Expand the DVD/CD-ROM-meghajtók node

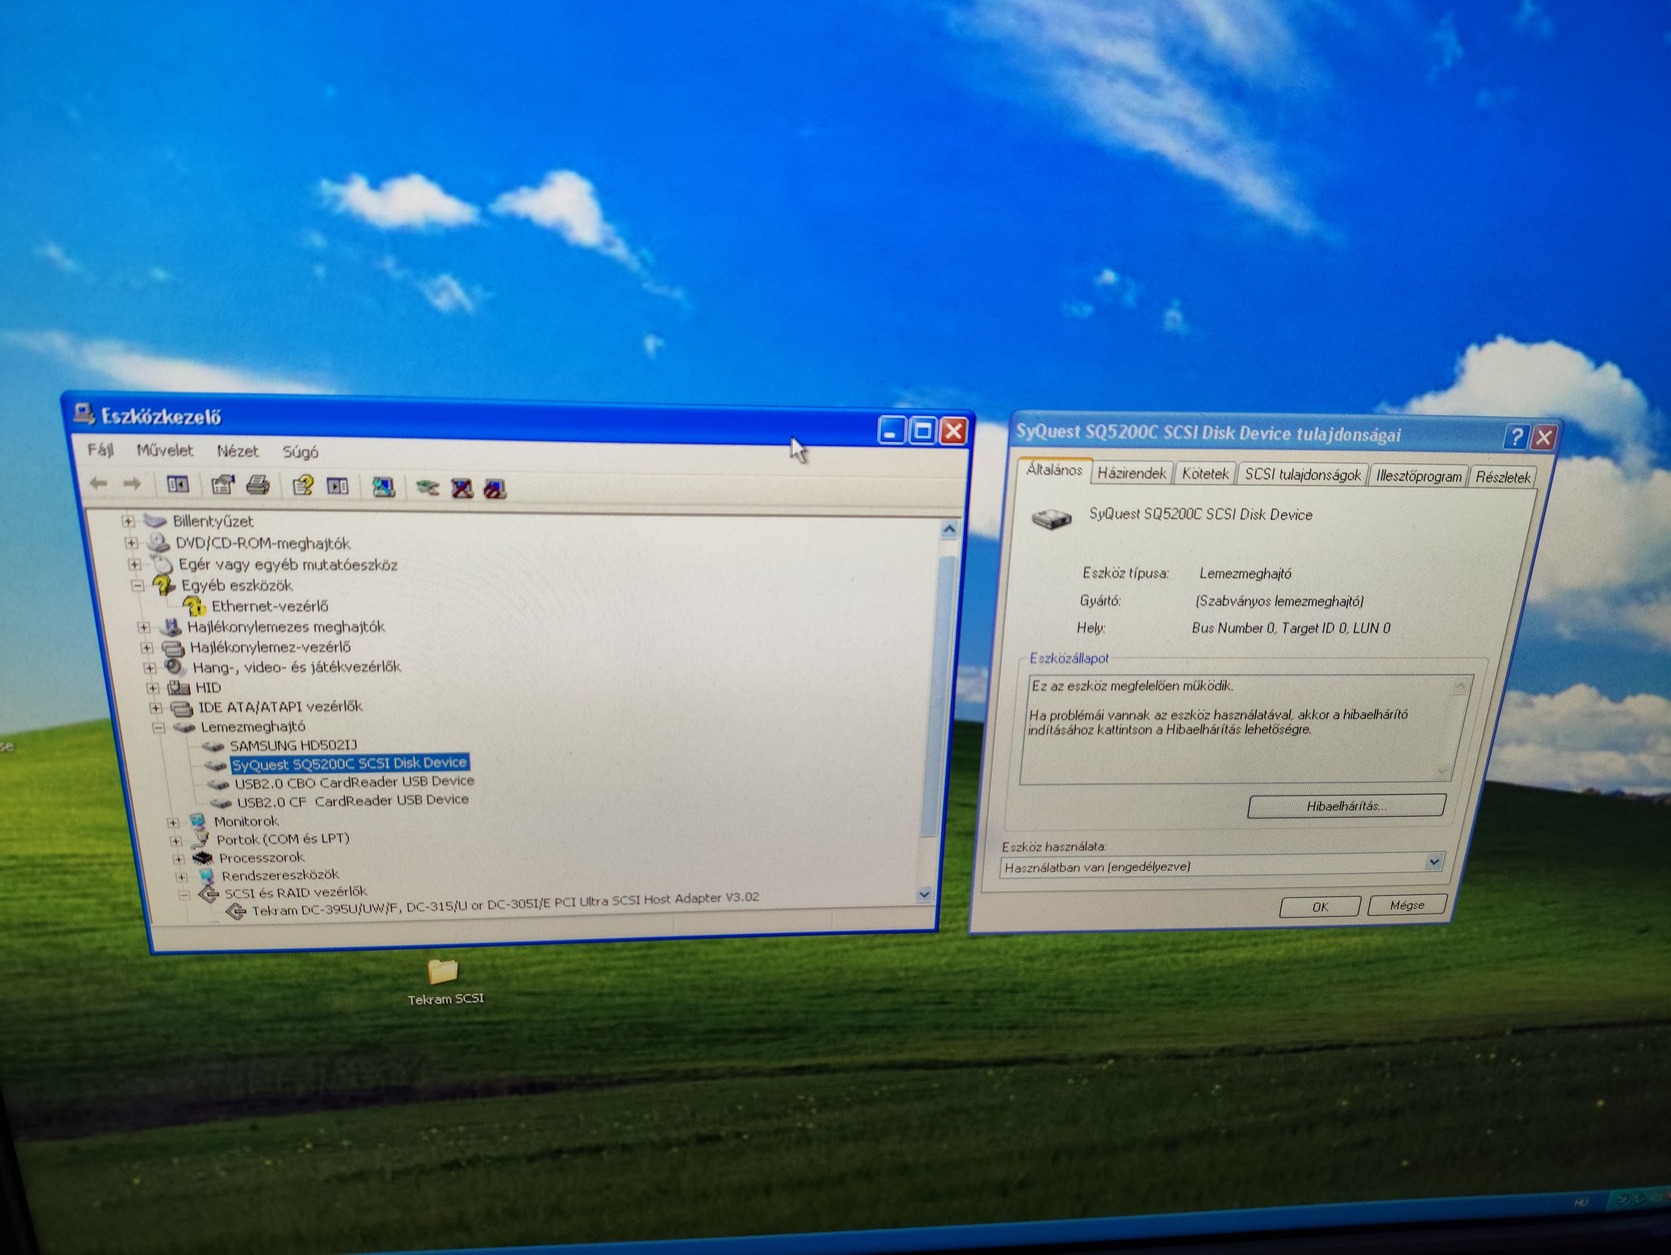(131, 543)
